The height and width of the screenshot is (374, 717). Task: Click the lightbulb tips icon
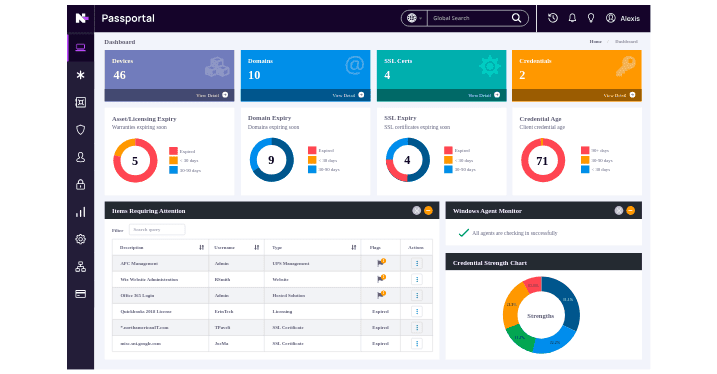591,18
